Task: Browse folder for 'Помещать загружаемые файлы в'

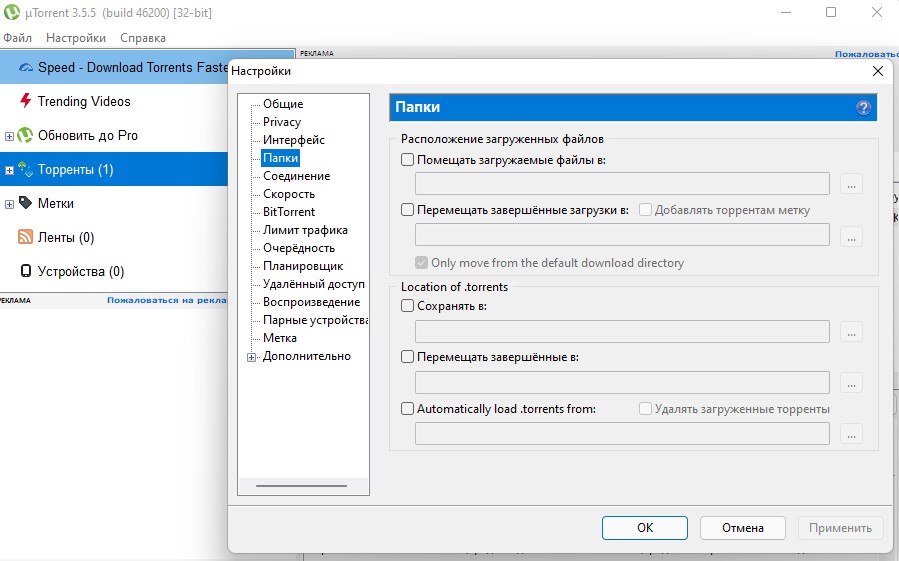Action: (851, 184)
